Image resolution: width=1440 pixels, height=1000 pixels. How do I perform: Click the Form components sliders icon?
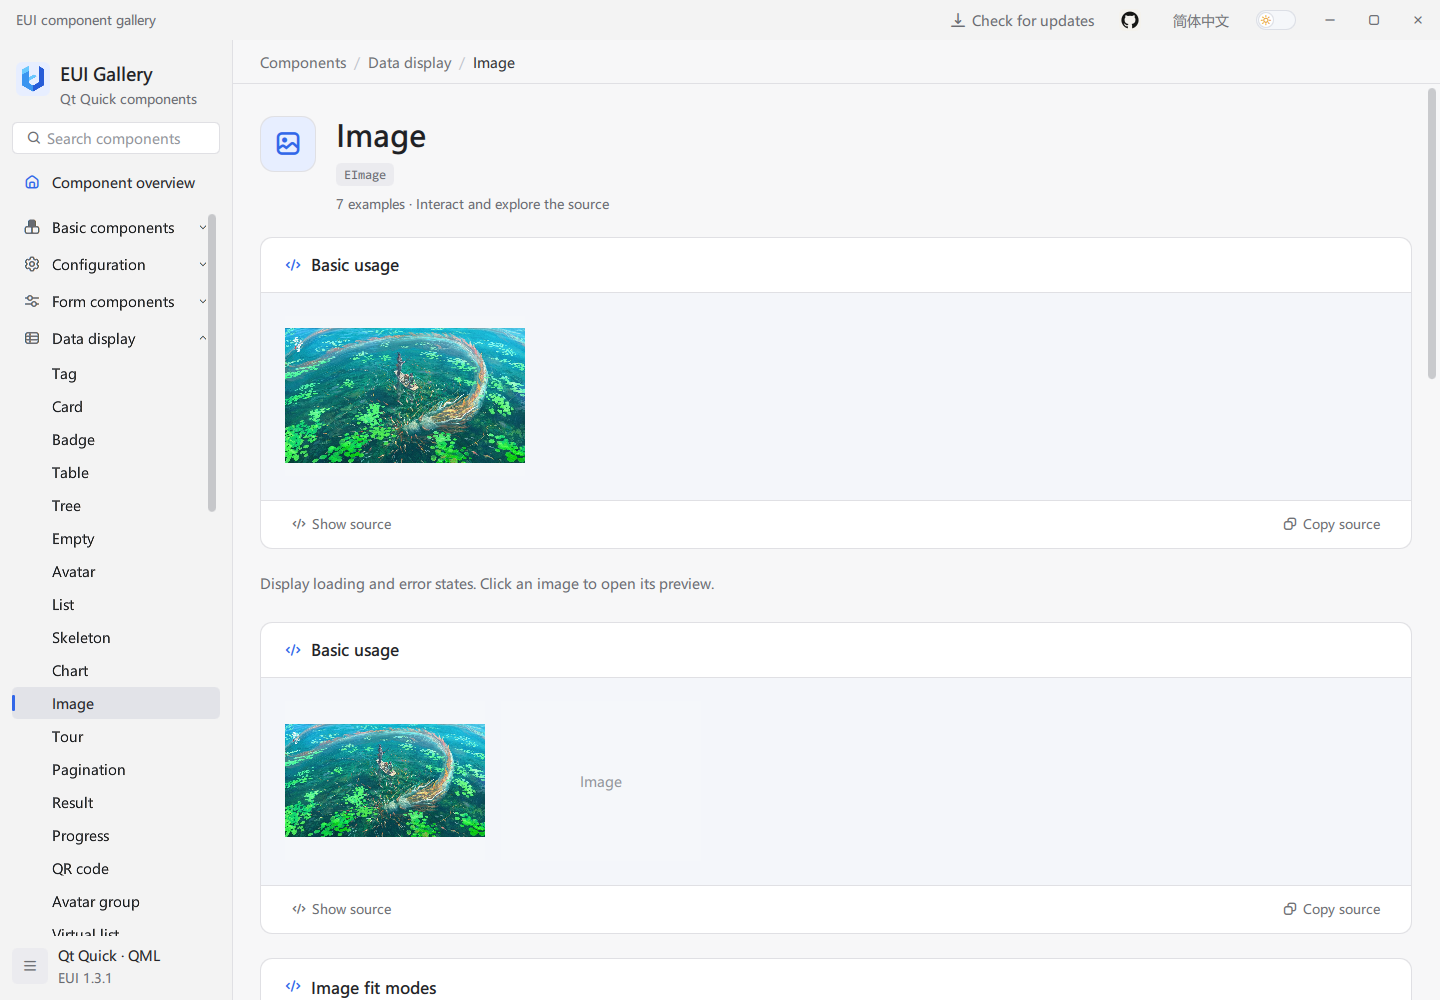(32, 301)
